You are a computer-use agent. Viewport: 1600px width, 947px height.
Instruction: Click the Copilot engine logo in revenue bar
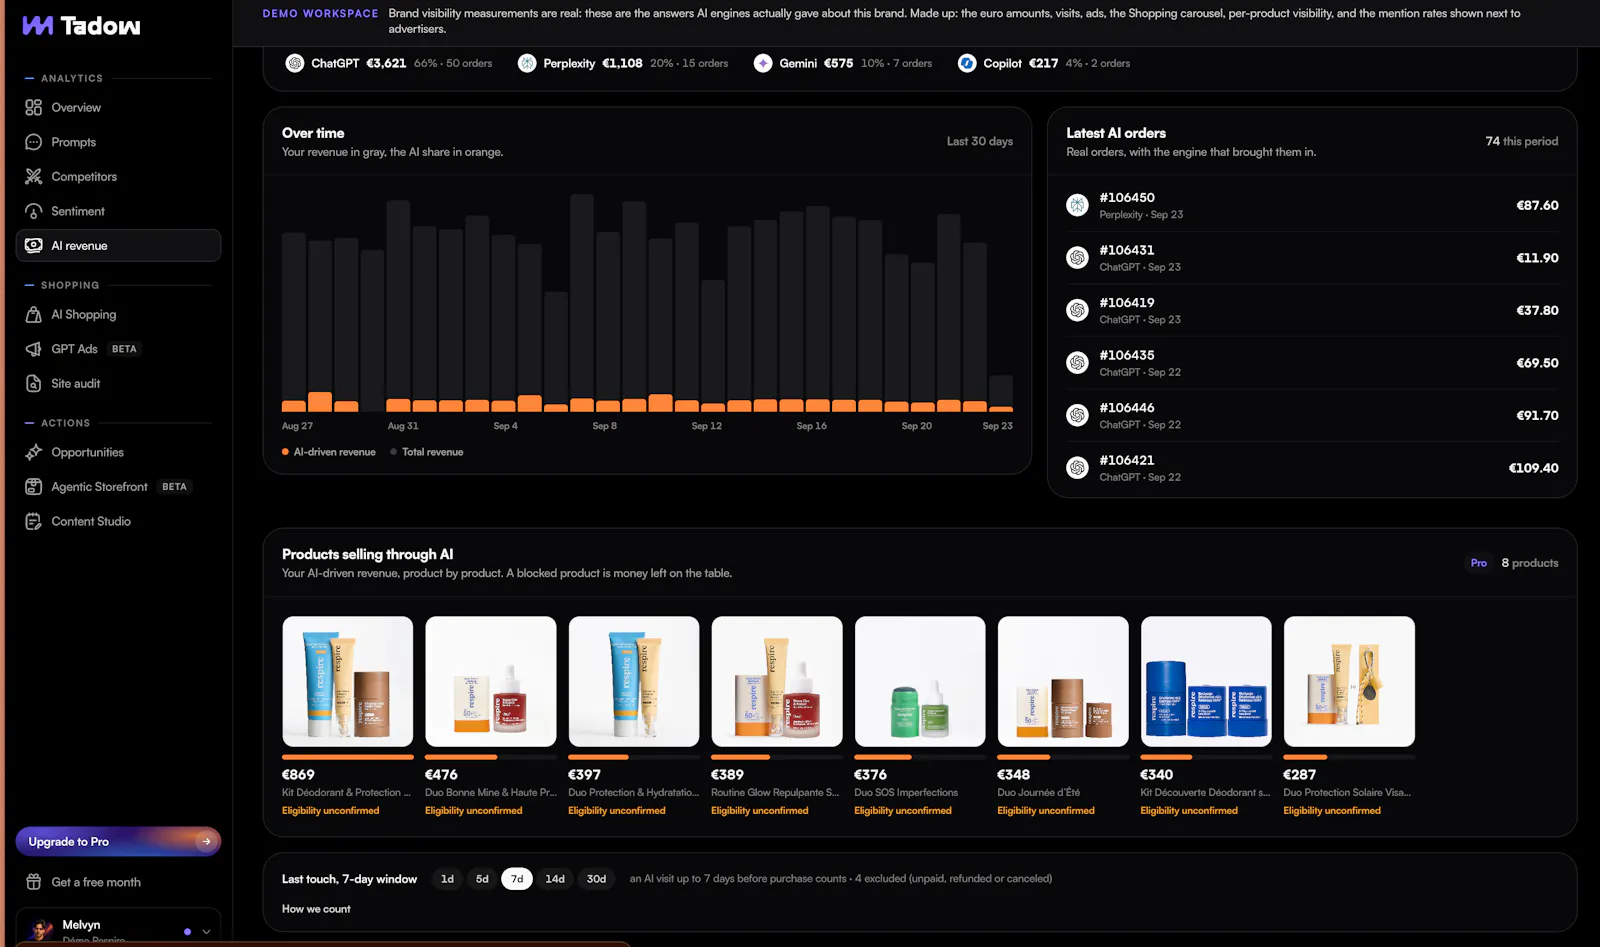pyautogui.click(x=967, y=63)
